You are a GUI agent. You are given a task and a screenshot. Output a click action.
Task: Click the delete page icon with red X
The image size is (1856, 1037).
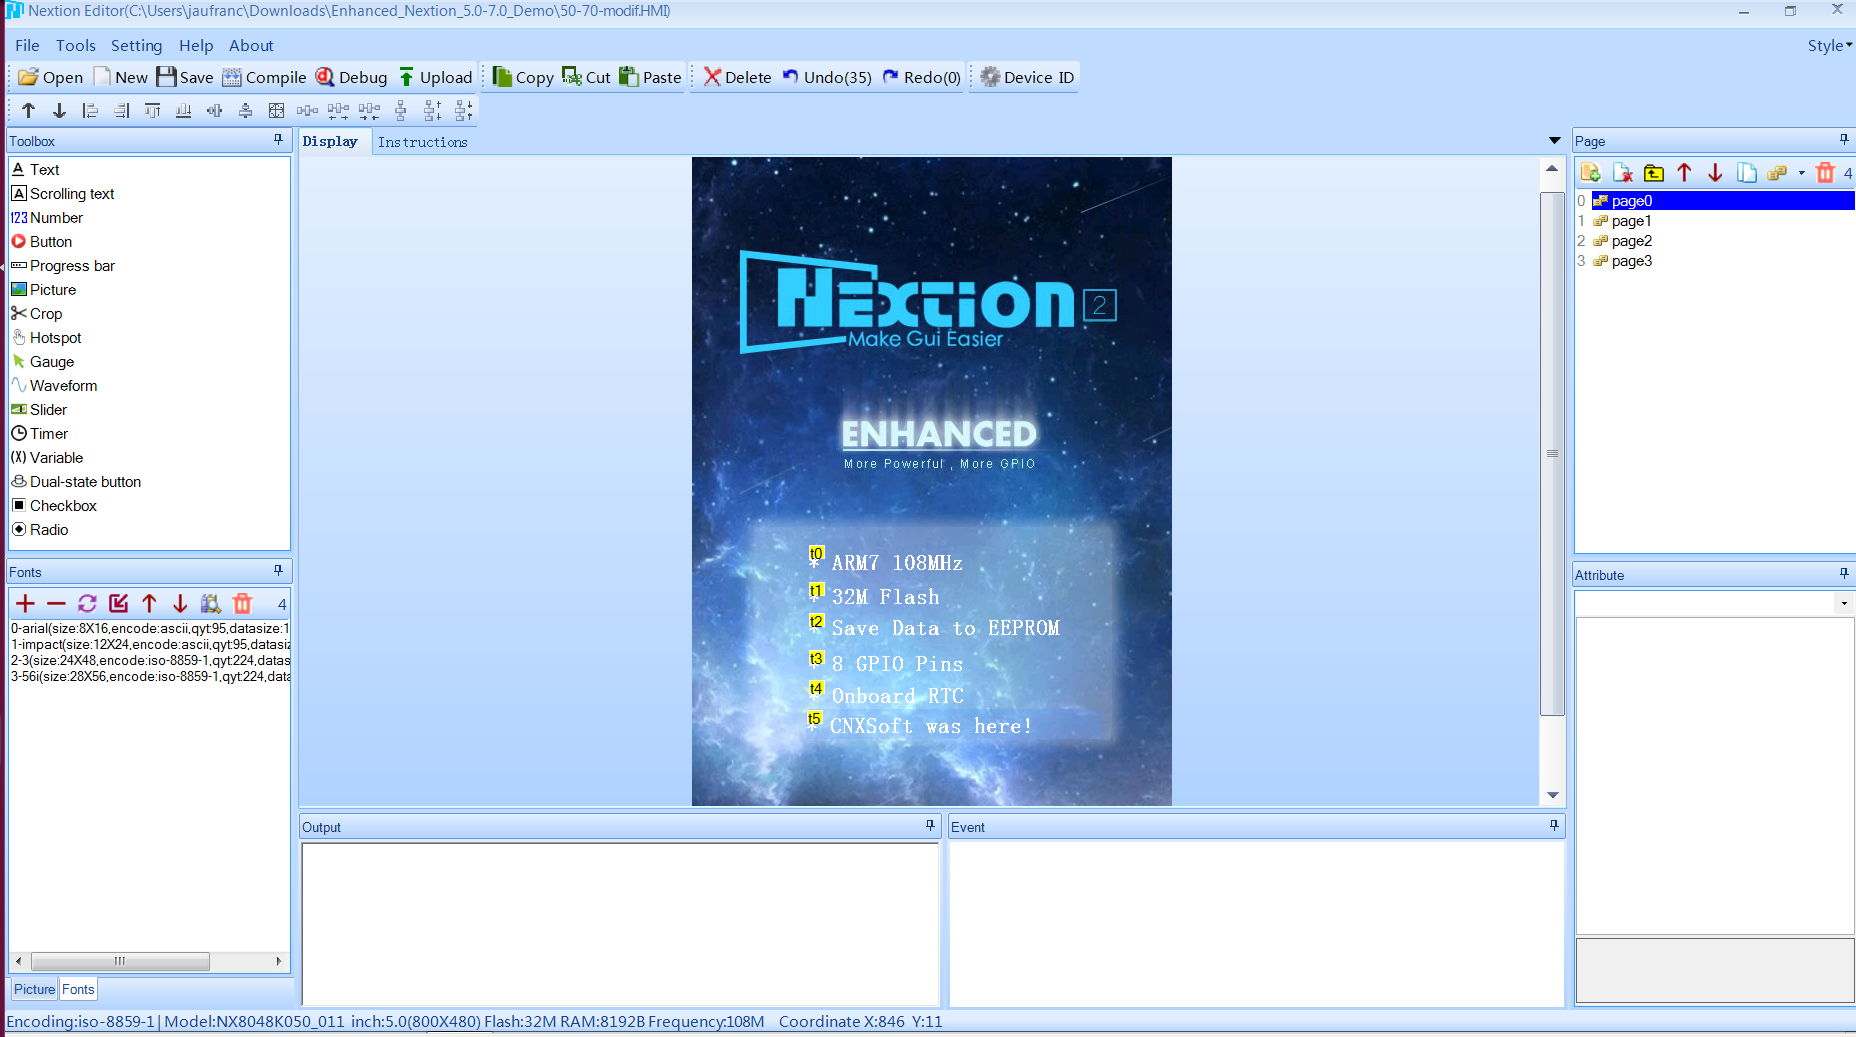click(x=1622, y=173)
